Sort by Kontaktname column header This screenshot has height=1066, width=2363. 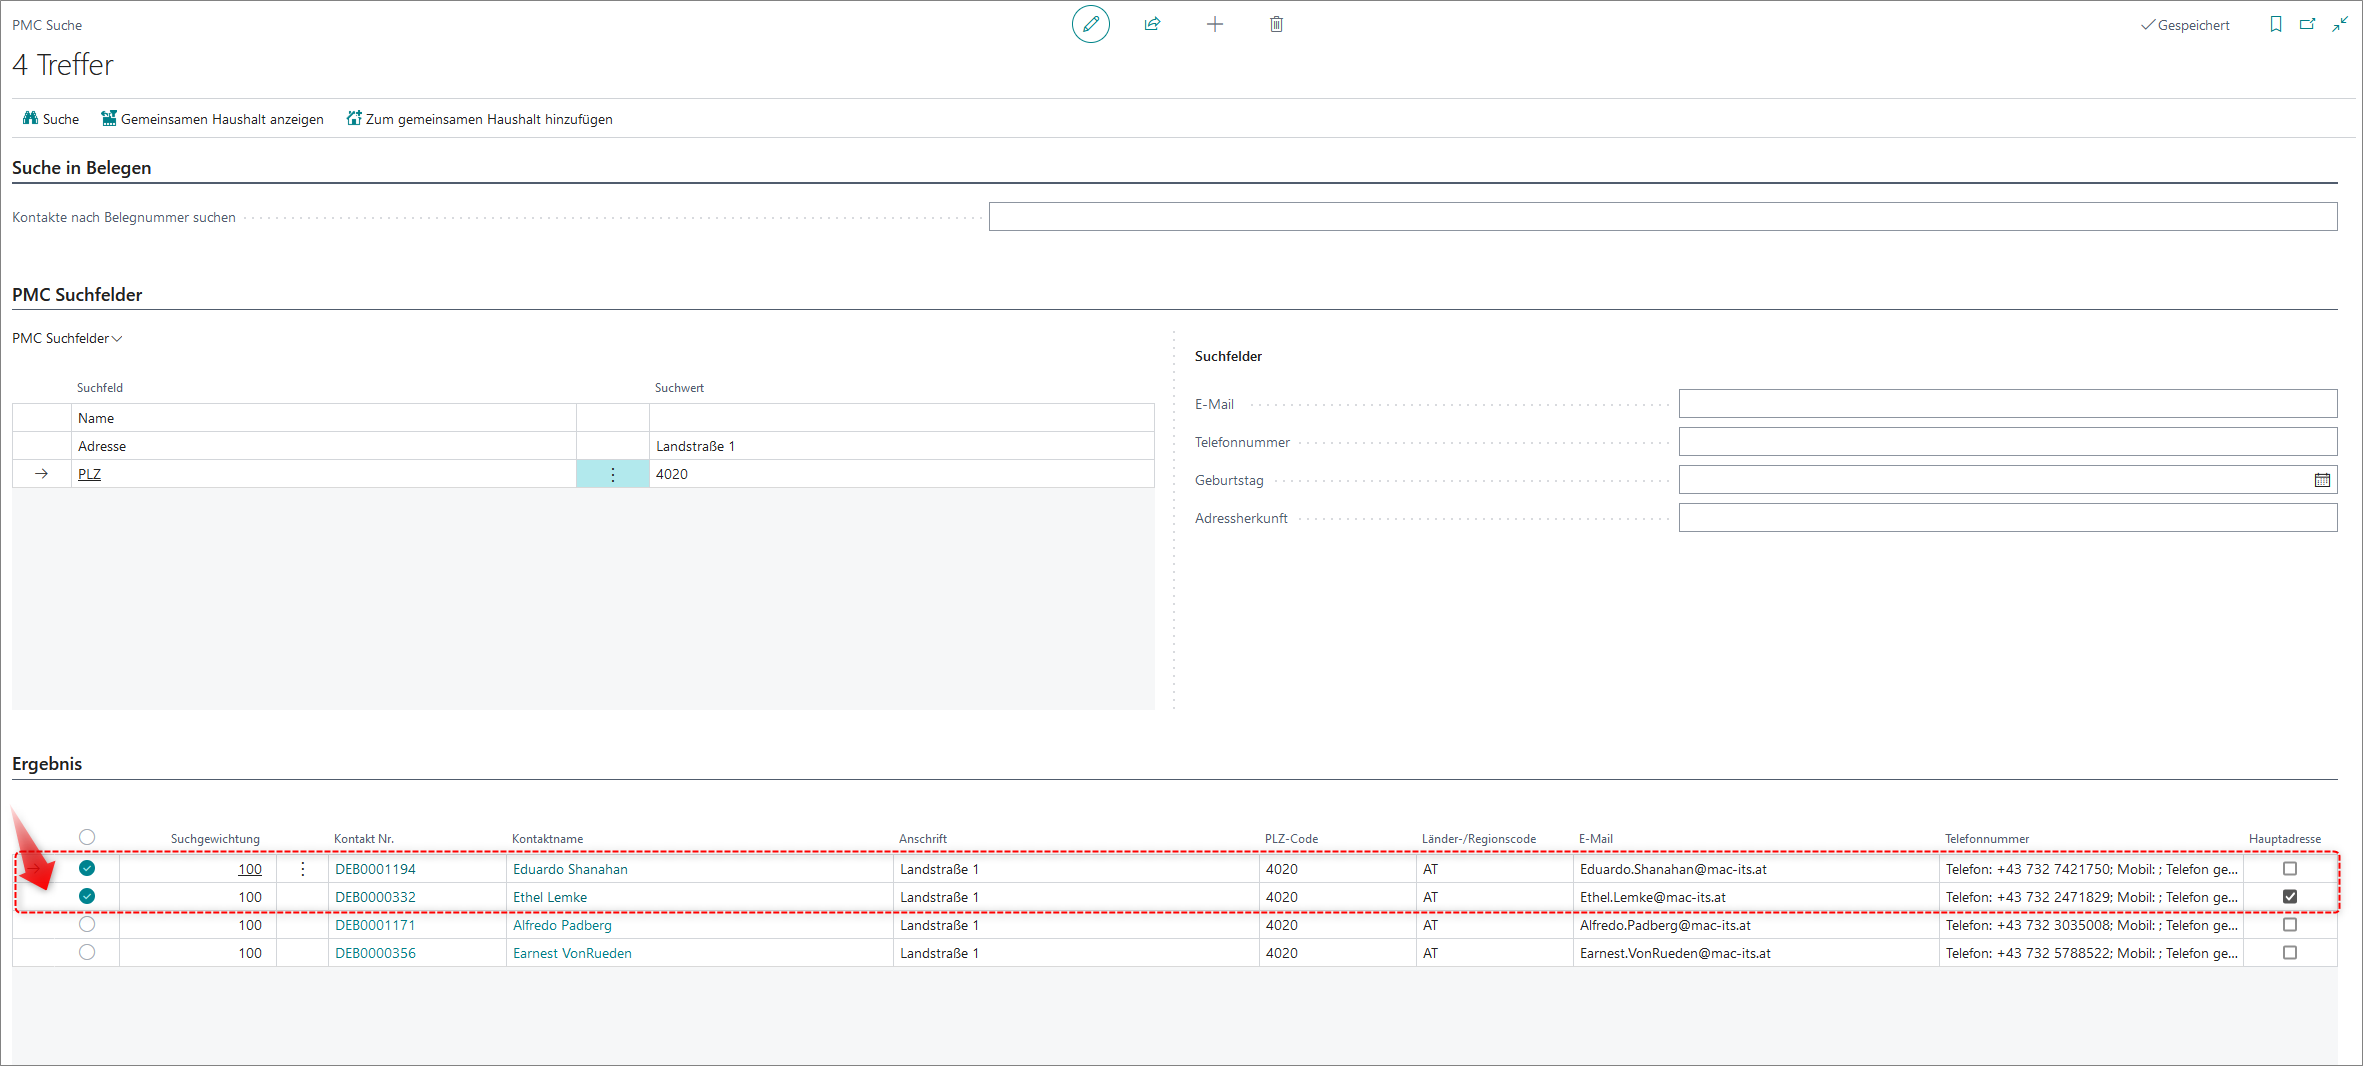point(547,839)
